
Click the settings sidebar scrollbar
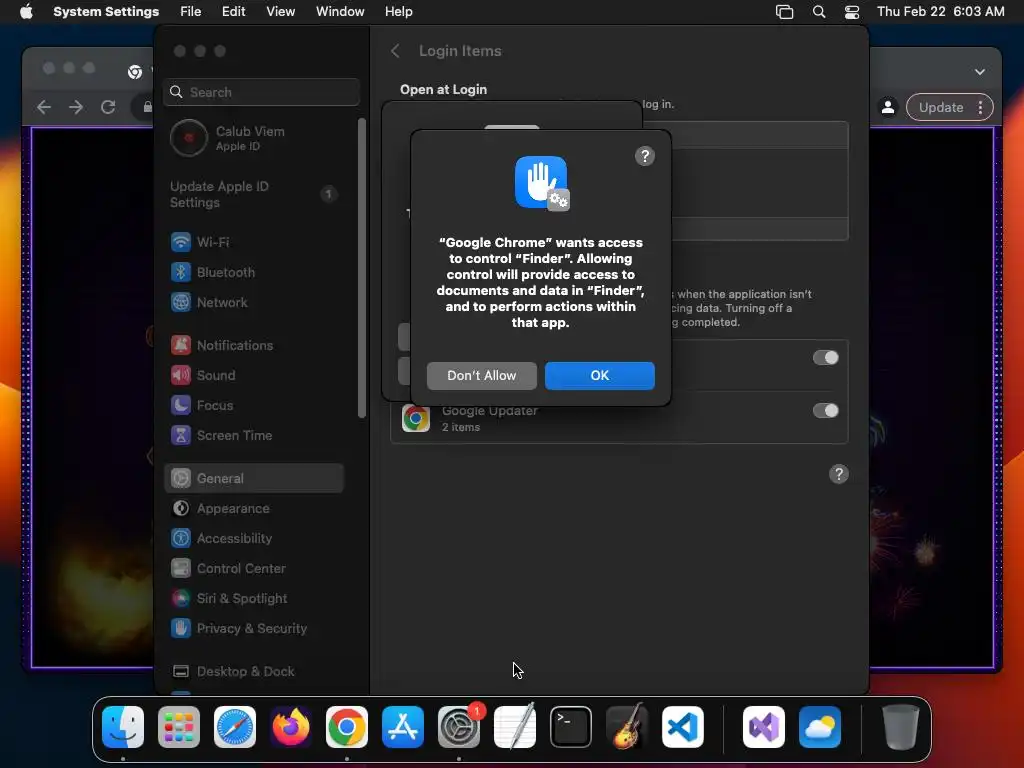coord(362,268)
